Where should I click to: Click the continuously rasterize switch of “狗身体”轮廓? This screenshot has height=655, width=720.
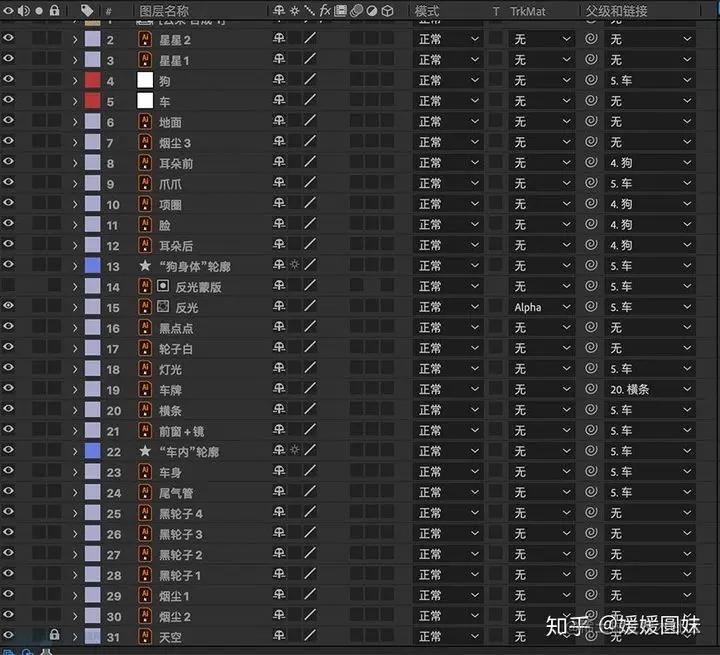click(x=294, y=265)
